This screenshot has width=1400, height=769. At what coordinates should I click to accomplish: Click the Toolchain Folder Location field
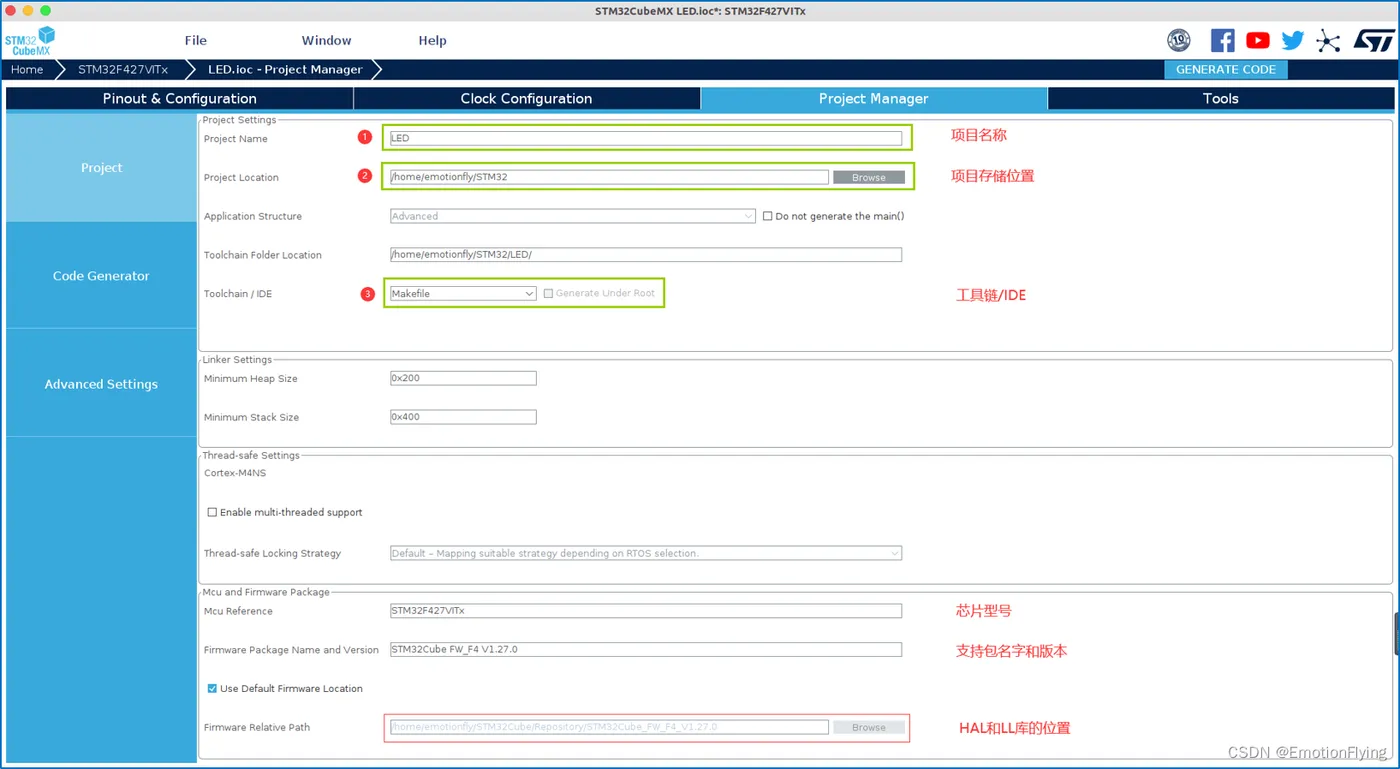[646, 255]
